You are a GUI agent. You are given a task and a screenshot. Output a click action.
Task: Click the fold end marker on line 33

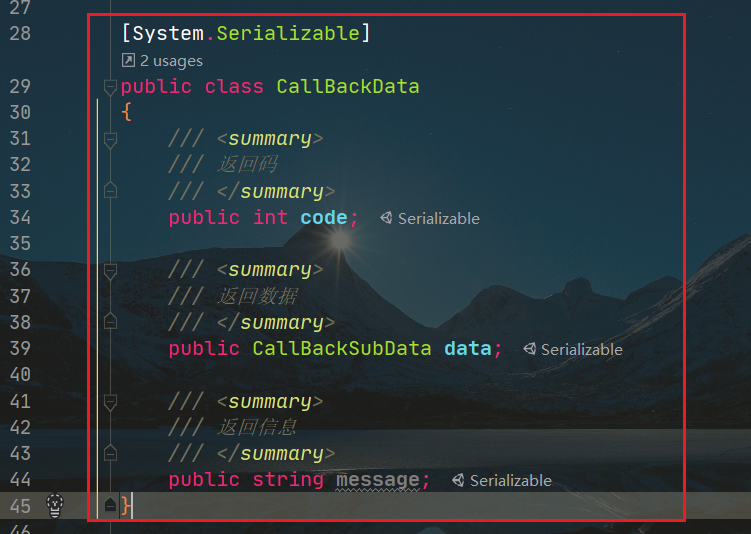click(110, 190)
